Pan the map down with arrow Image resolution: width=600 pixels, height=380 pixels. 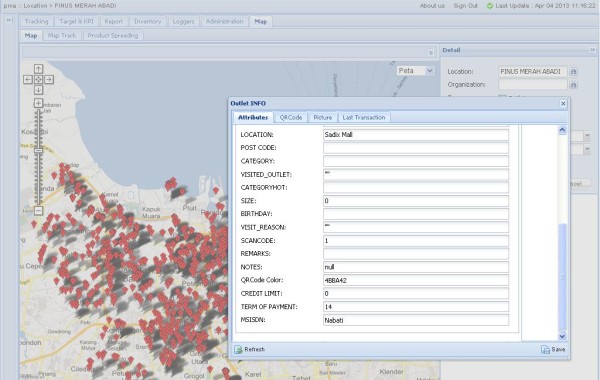[x=38, y=90]
